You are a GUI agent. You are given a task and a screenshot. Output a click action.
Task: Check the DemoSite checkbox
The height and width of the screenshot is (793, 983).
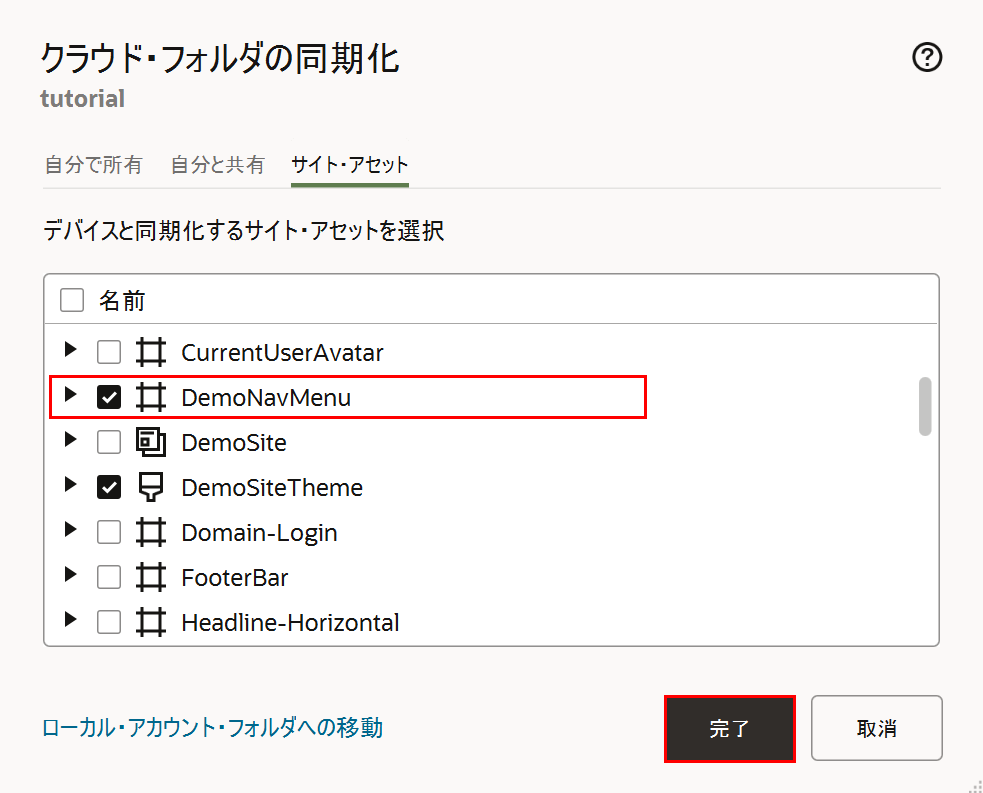click(x=109, y=443)
